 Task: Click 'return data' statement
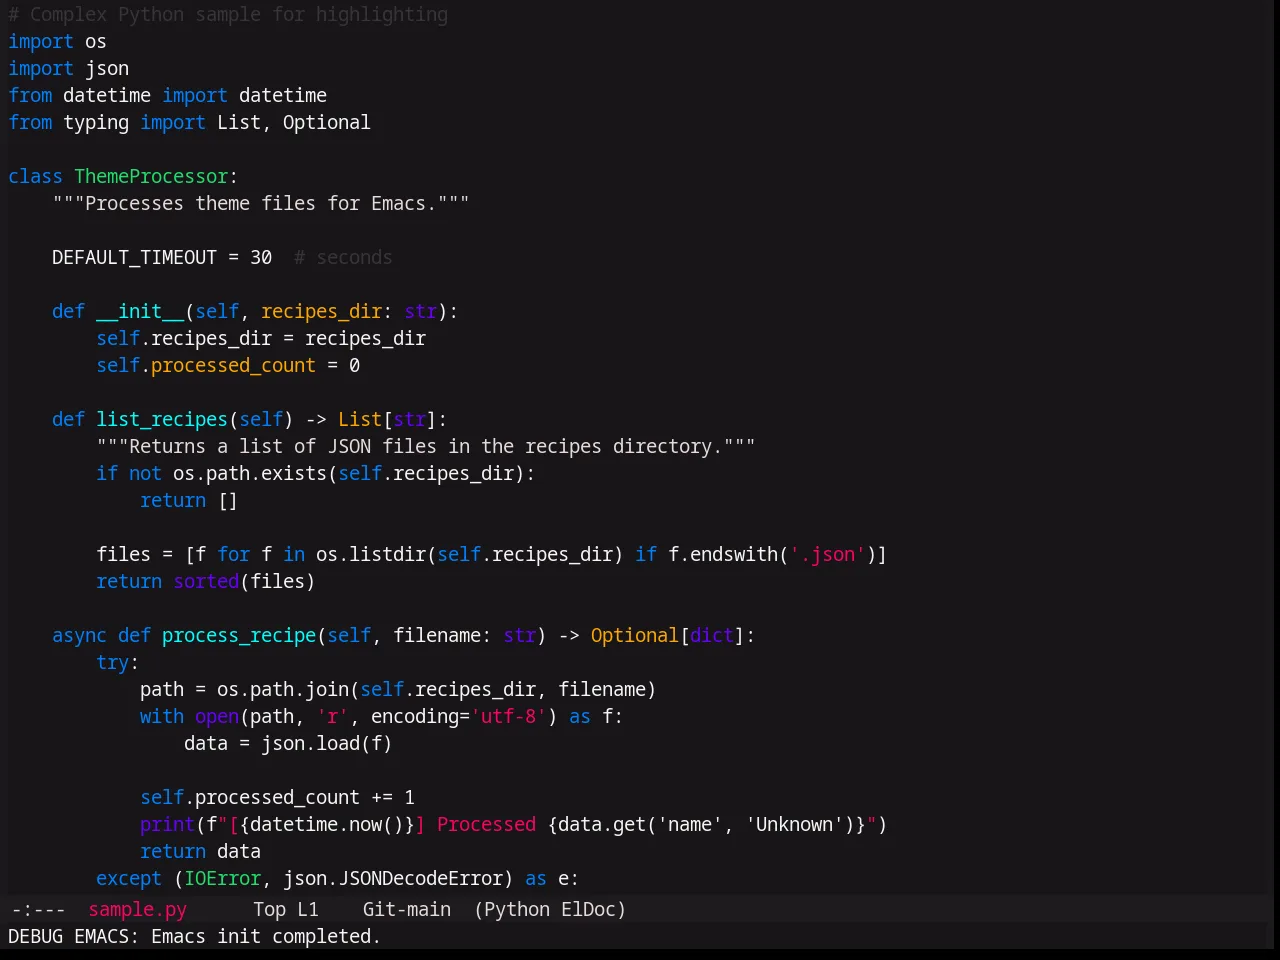pyautogui.click(x=200, y=851)
